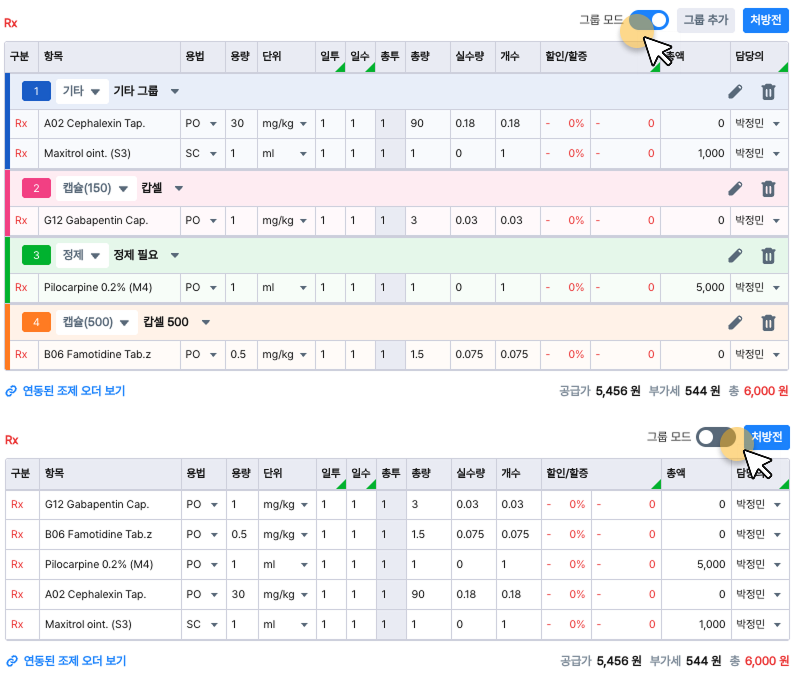Open 박정민 doctor dropdown for Pilocarpine in 정제 필요 group

(x=759, y=287)
